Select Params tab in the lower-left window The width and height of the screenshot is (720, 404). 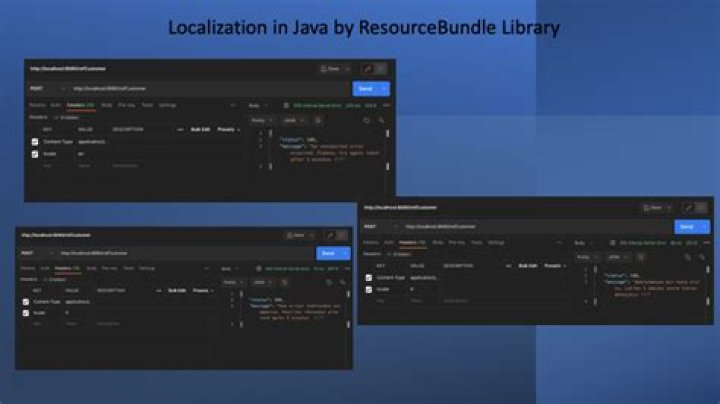(28, 268)
